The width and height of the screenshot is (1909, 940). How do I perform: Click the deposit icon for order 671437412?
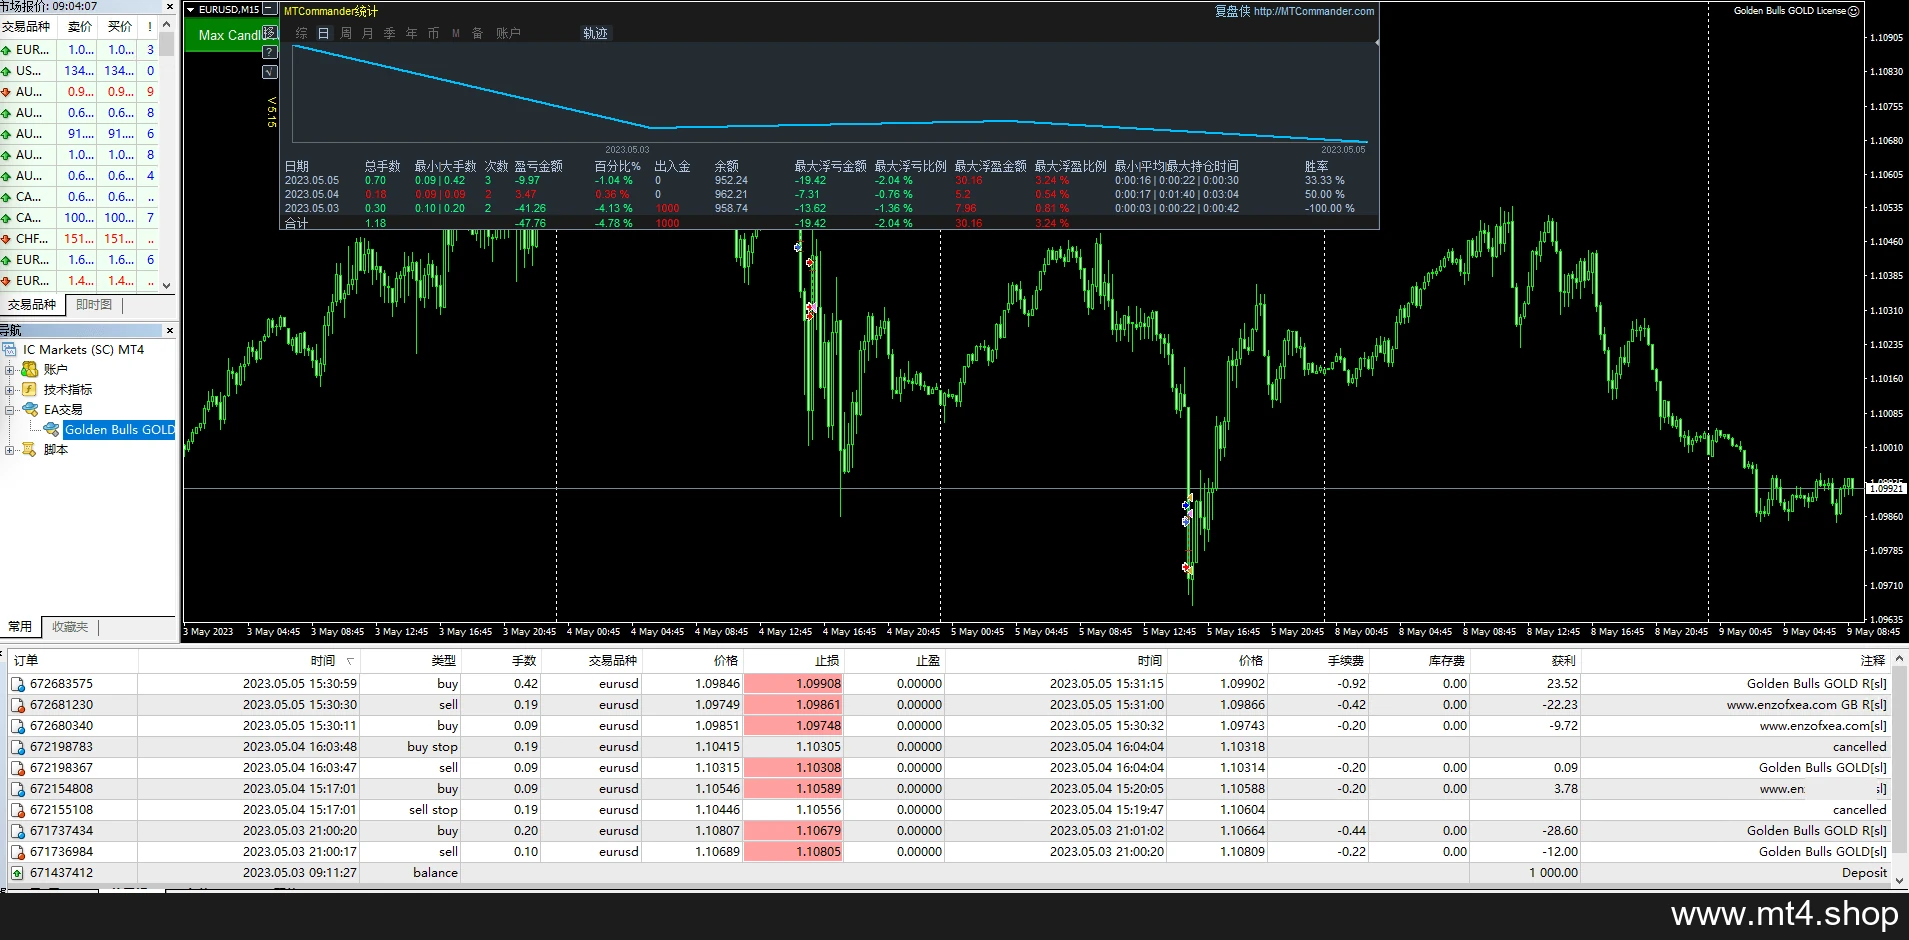pyautogui.click(x=18, y=873)
